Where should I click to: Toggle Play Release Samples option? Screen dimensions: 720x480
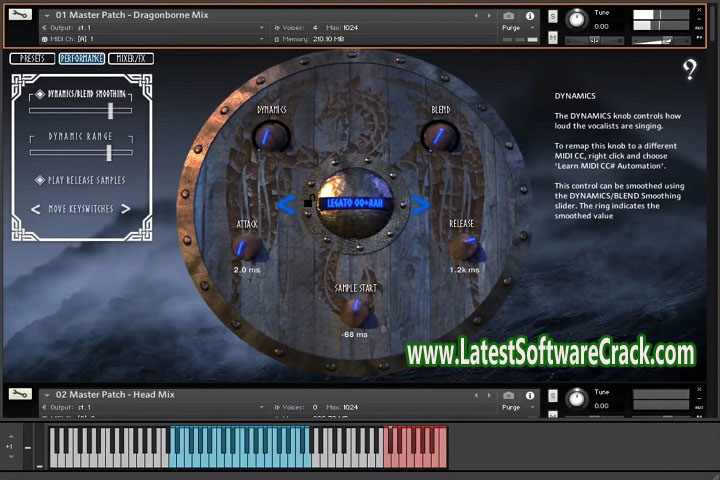point(40,180)
